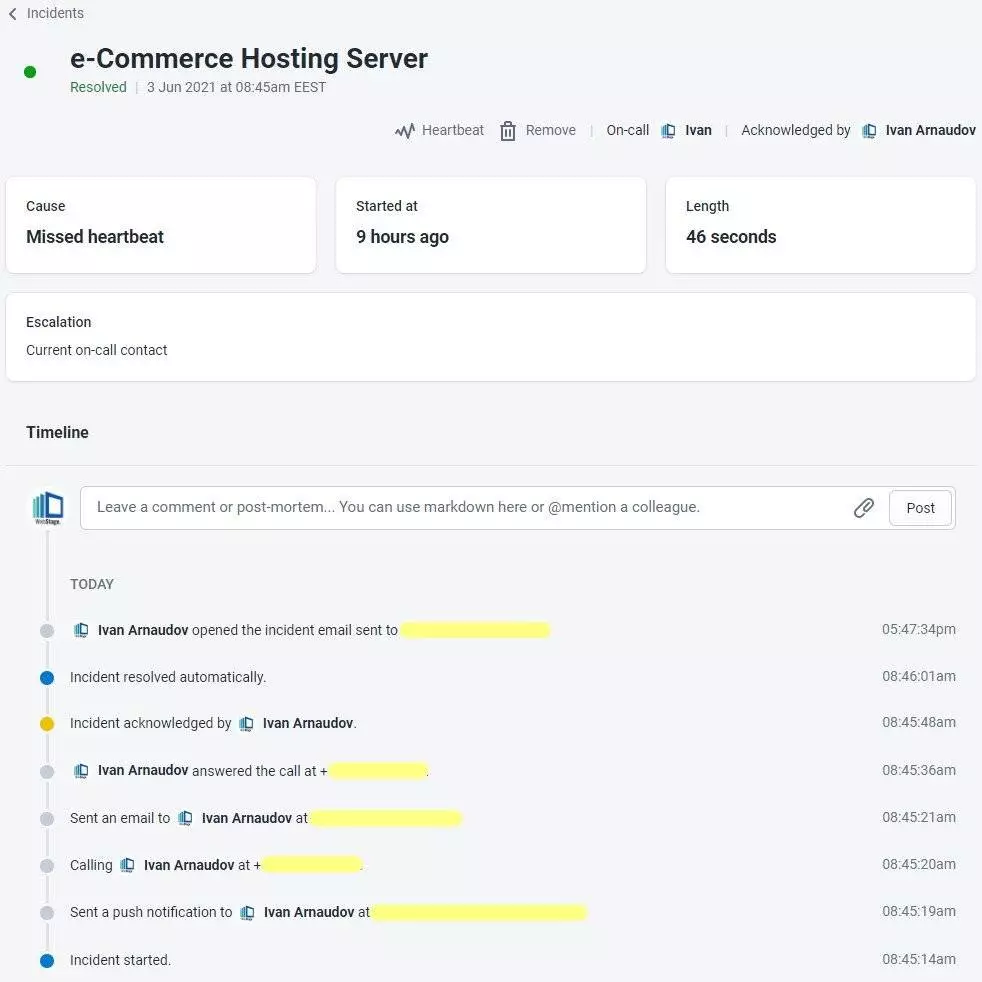Click the Escalation card

pos(490,336)
